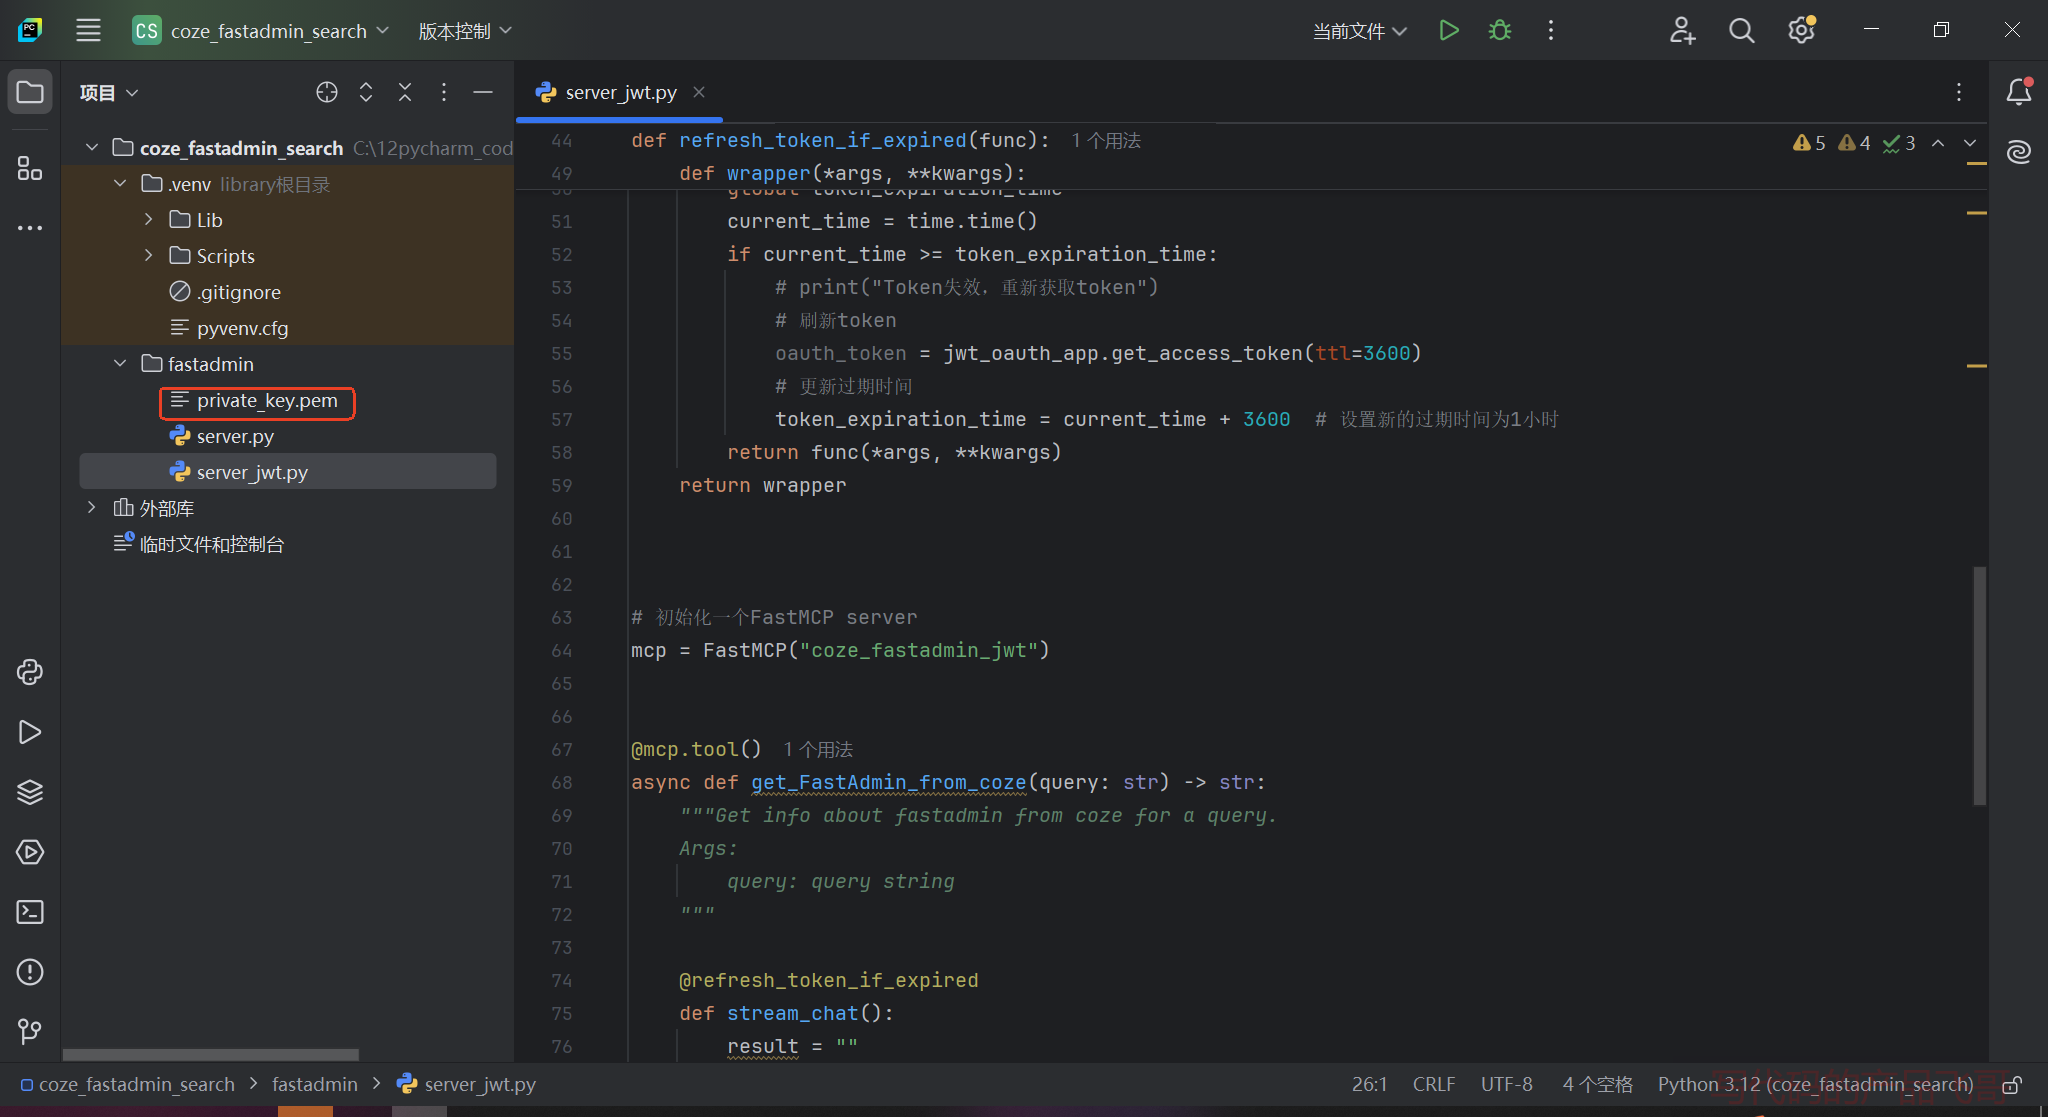Collapse the .venv folder
Image resolution: width=2048 pixels, height=1117 pixels.
click(120, 183)
